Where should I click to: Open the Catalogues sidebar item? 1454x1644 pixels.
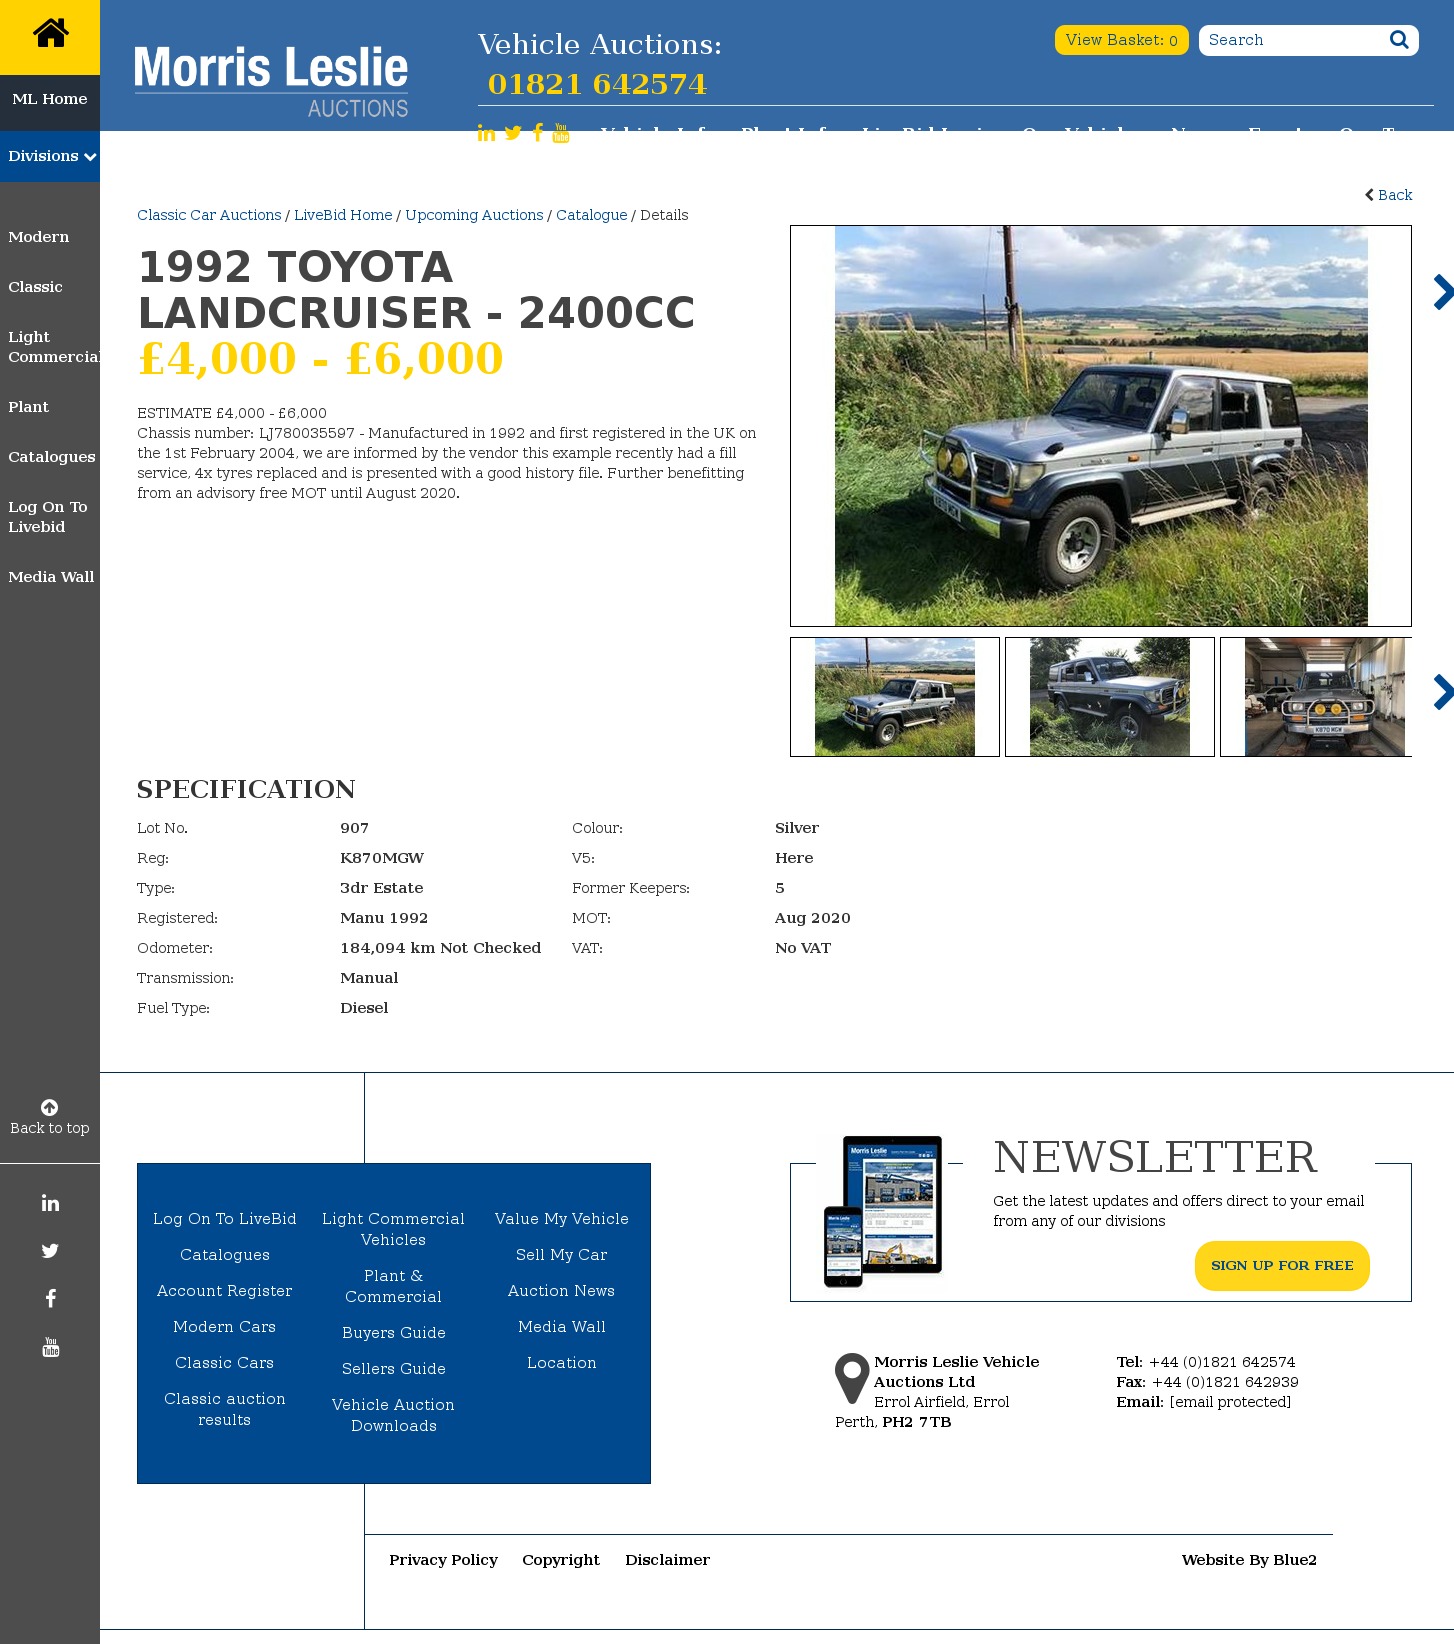tap(52, 457)
